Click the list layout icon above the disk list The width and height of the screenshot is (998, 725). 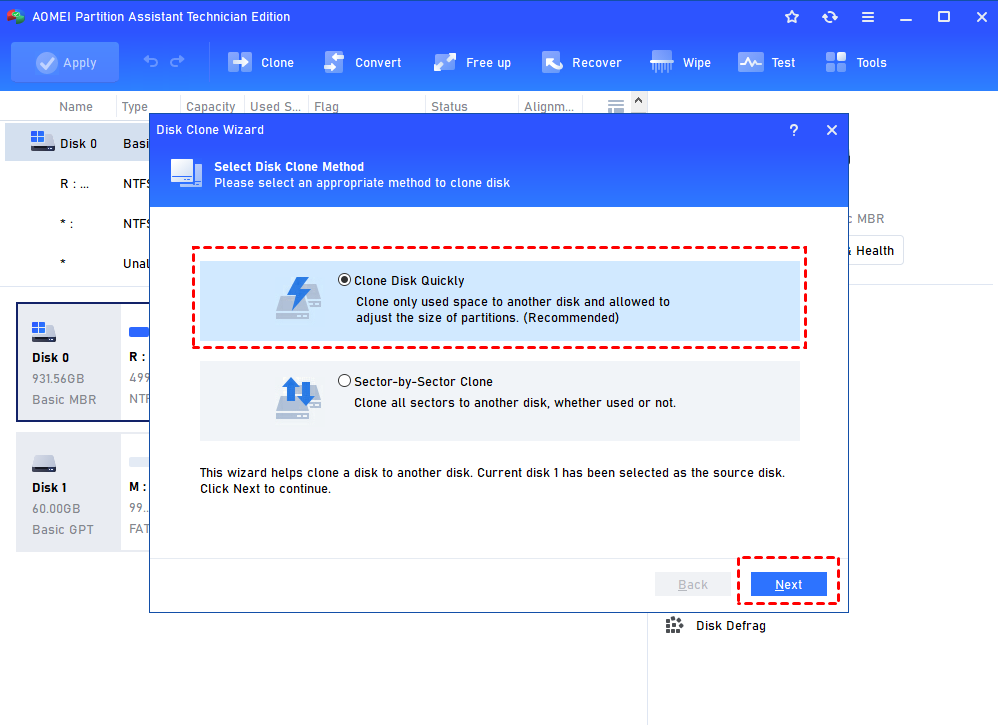coord(615,105)
